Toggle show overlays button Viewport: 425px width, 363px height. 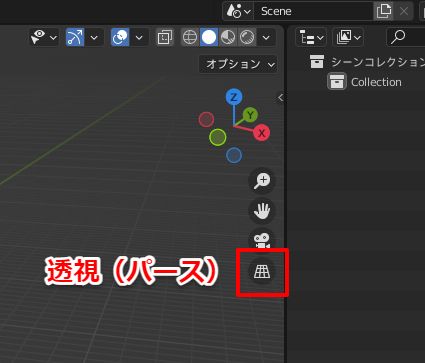point(120,37)
